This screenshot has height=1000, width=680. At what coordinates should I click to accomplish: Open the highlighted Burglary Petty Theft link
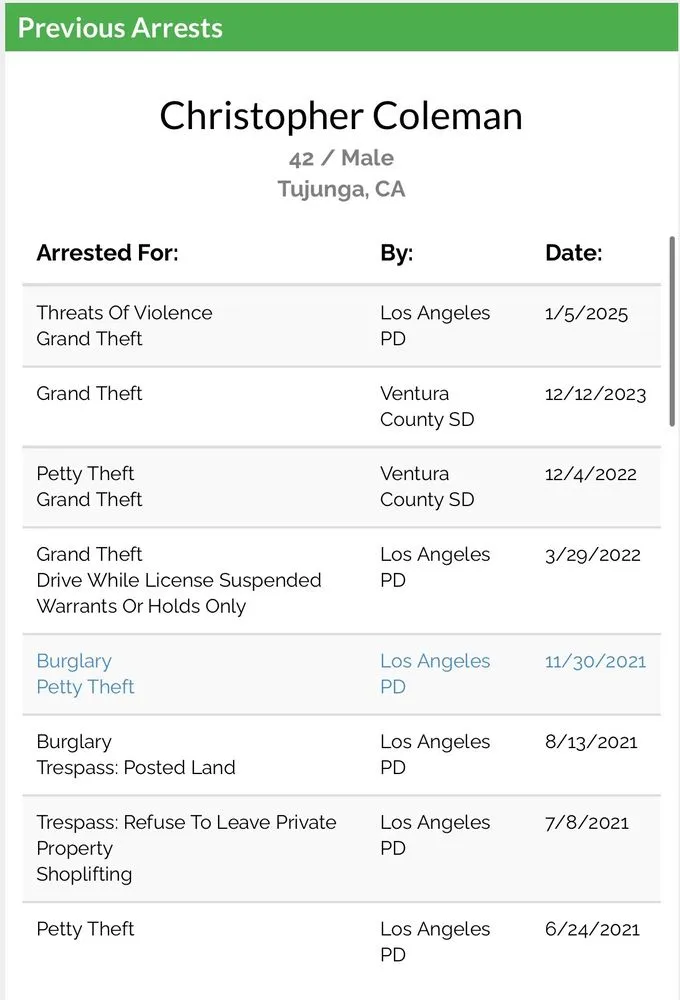tap(85, 674)
